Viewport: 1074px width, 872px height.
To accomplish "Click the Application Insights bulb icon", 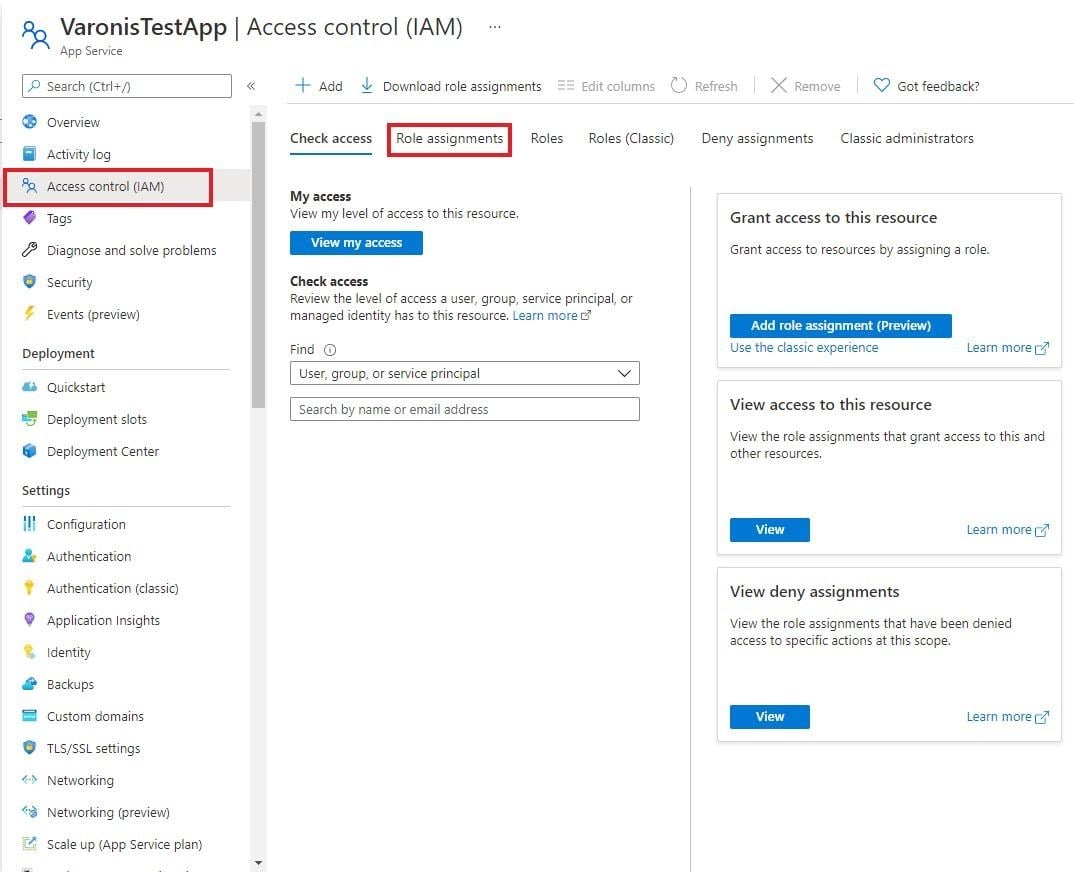I will (29, 620).
